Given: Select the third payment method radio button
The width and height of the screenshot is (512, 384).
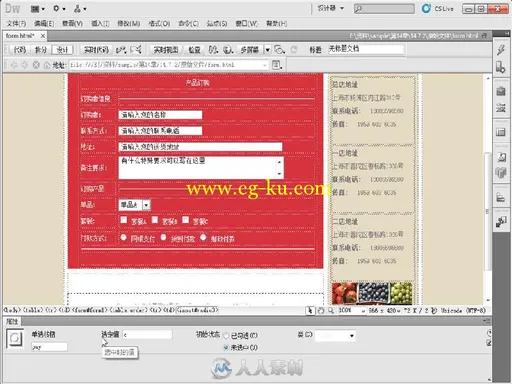Looking at the screenshot, I should pyautogui.click(x=203, y=237).
